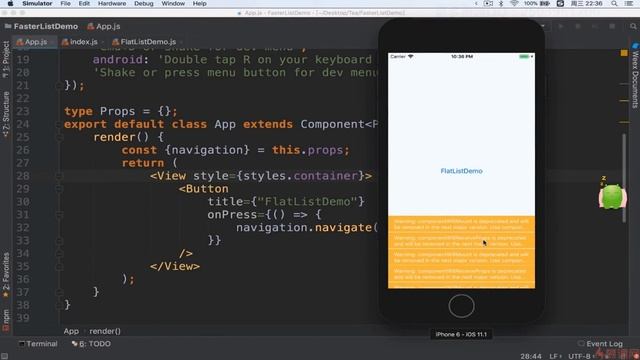The height and width of the screenshot is (360, 640).
Task: Open the Notification Center icon
Action: click(629, 3)
